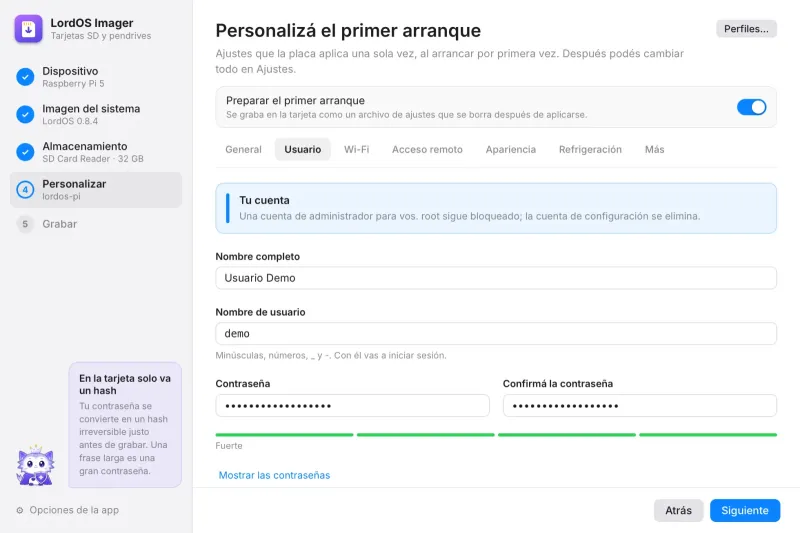Click the step 4 Personalizar circle icon

coord(25,190)
